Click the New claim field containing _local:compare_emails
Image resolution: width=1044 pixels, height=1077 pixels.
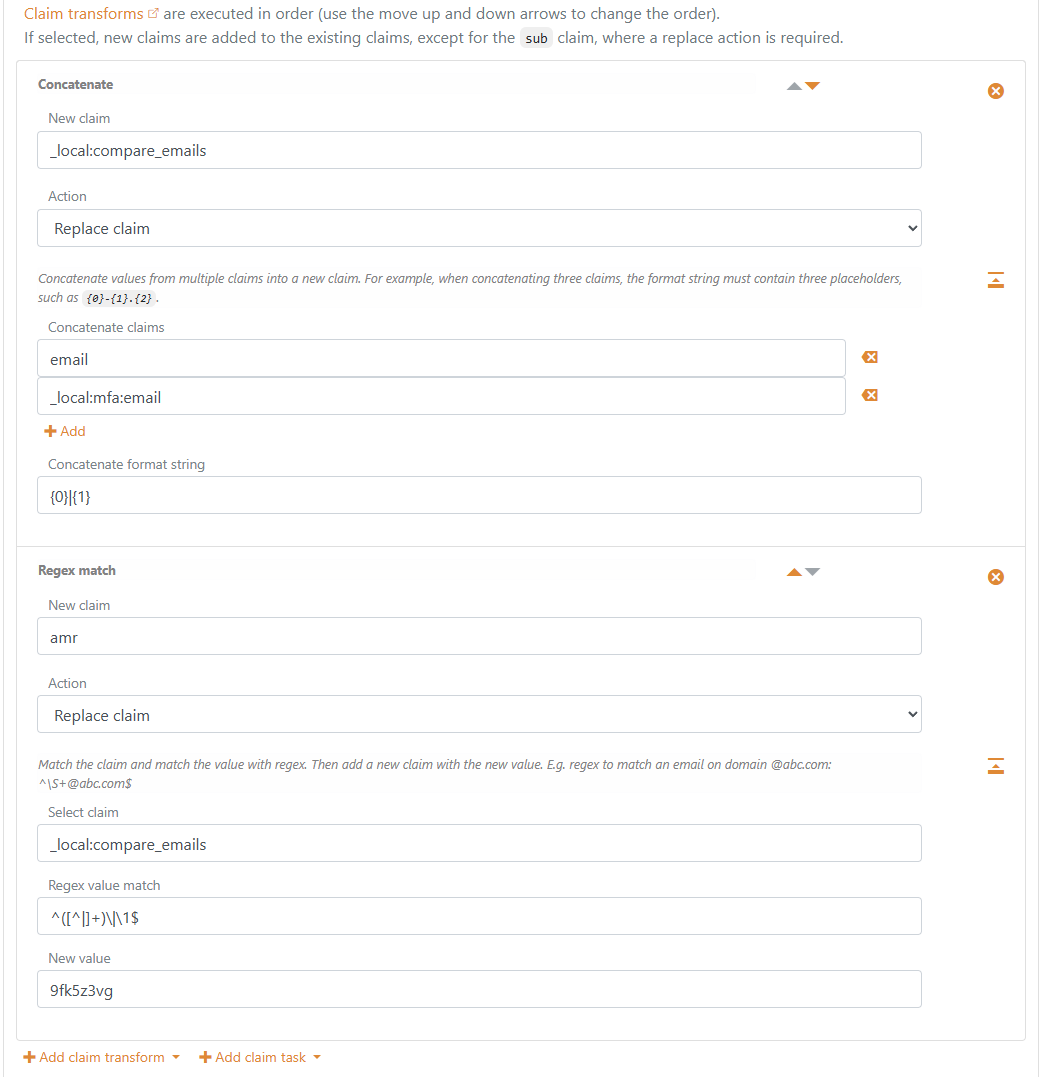479,150
